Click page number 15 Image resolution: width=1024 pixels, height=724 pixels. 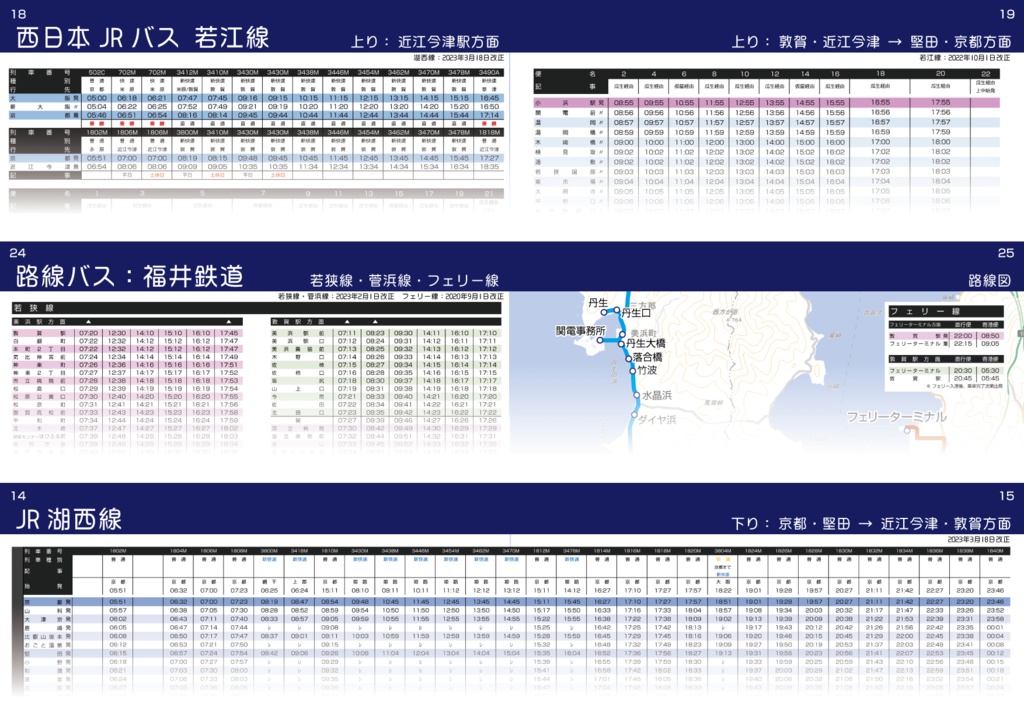click(x=1007, y=496)
